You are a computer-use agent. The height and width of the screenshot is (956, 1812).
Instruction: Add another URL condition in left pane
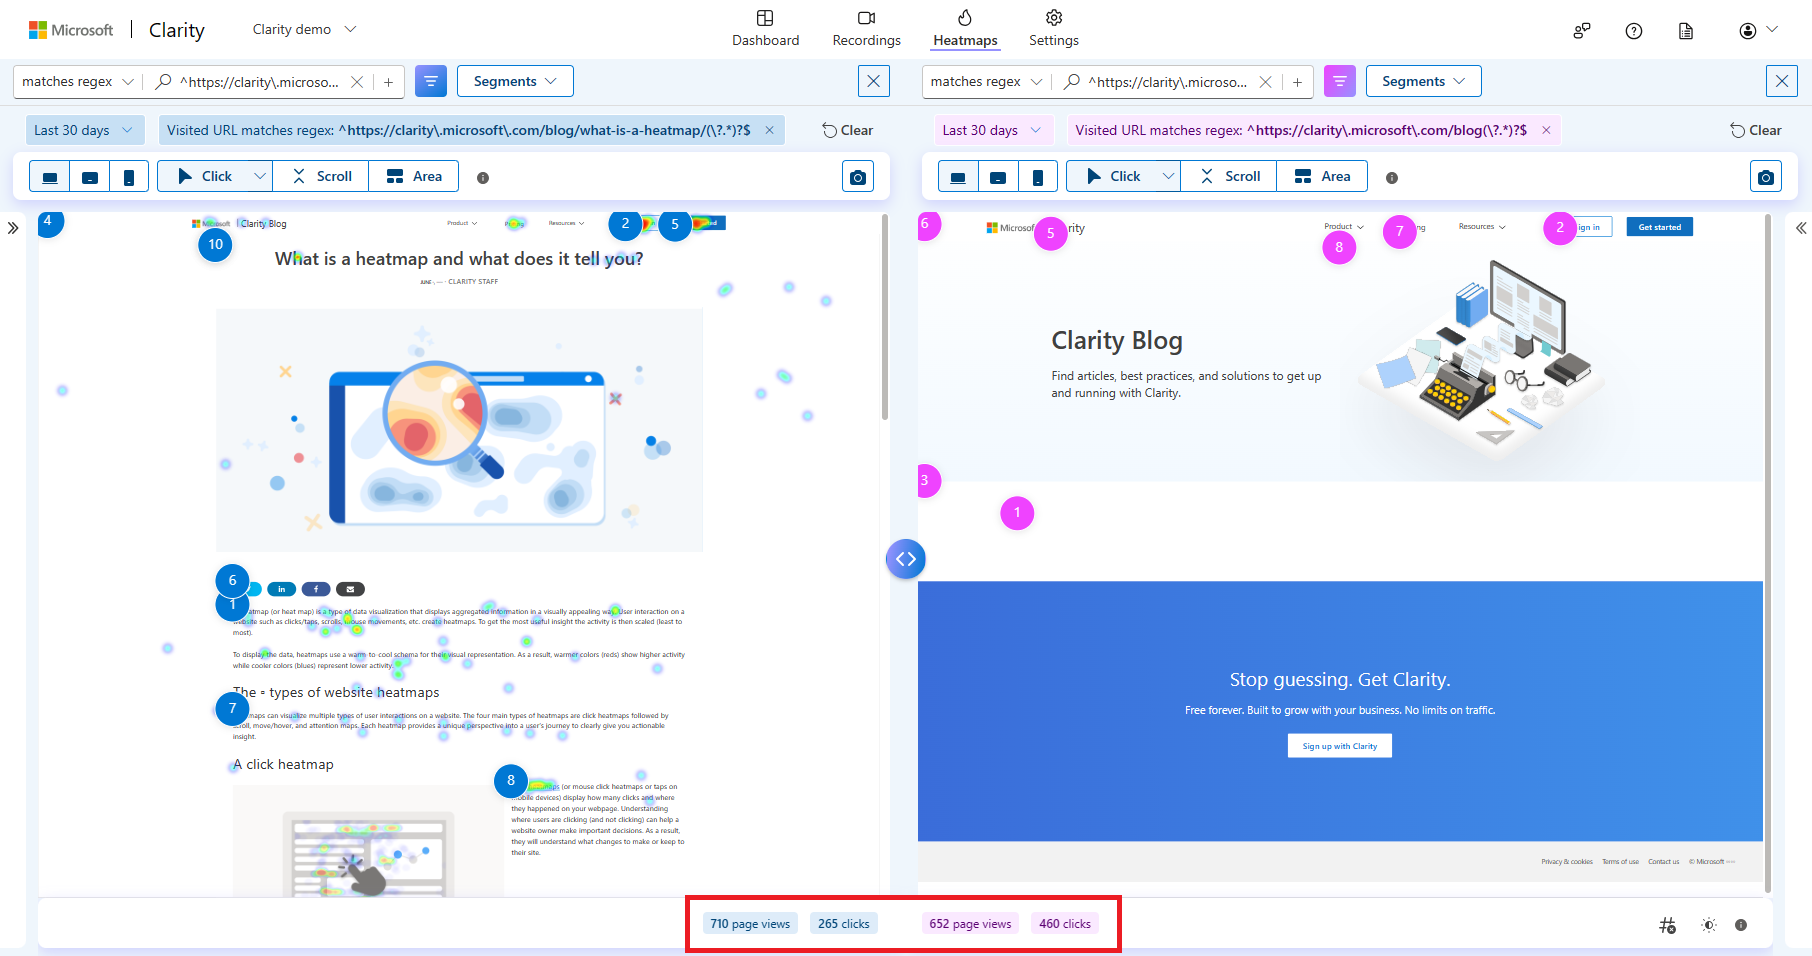(389, 82)
